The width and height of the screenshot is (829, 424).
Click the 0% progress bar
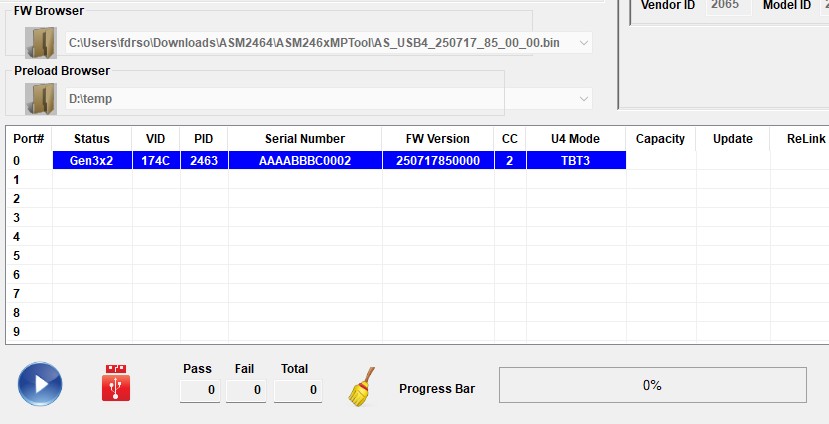coord(652,385)
